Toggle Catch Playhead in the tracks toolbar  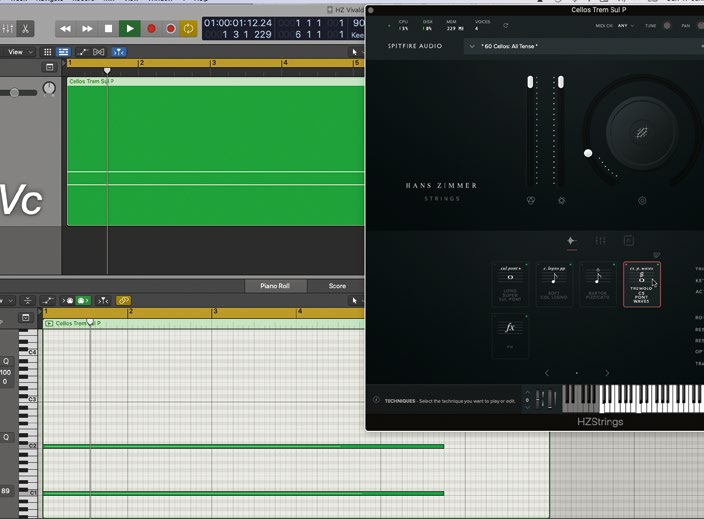click(119, 52)
